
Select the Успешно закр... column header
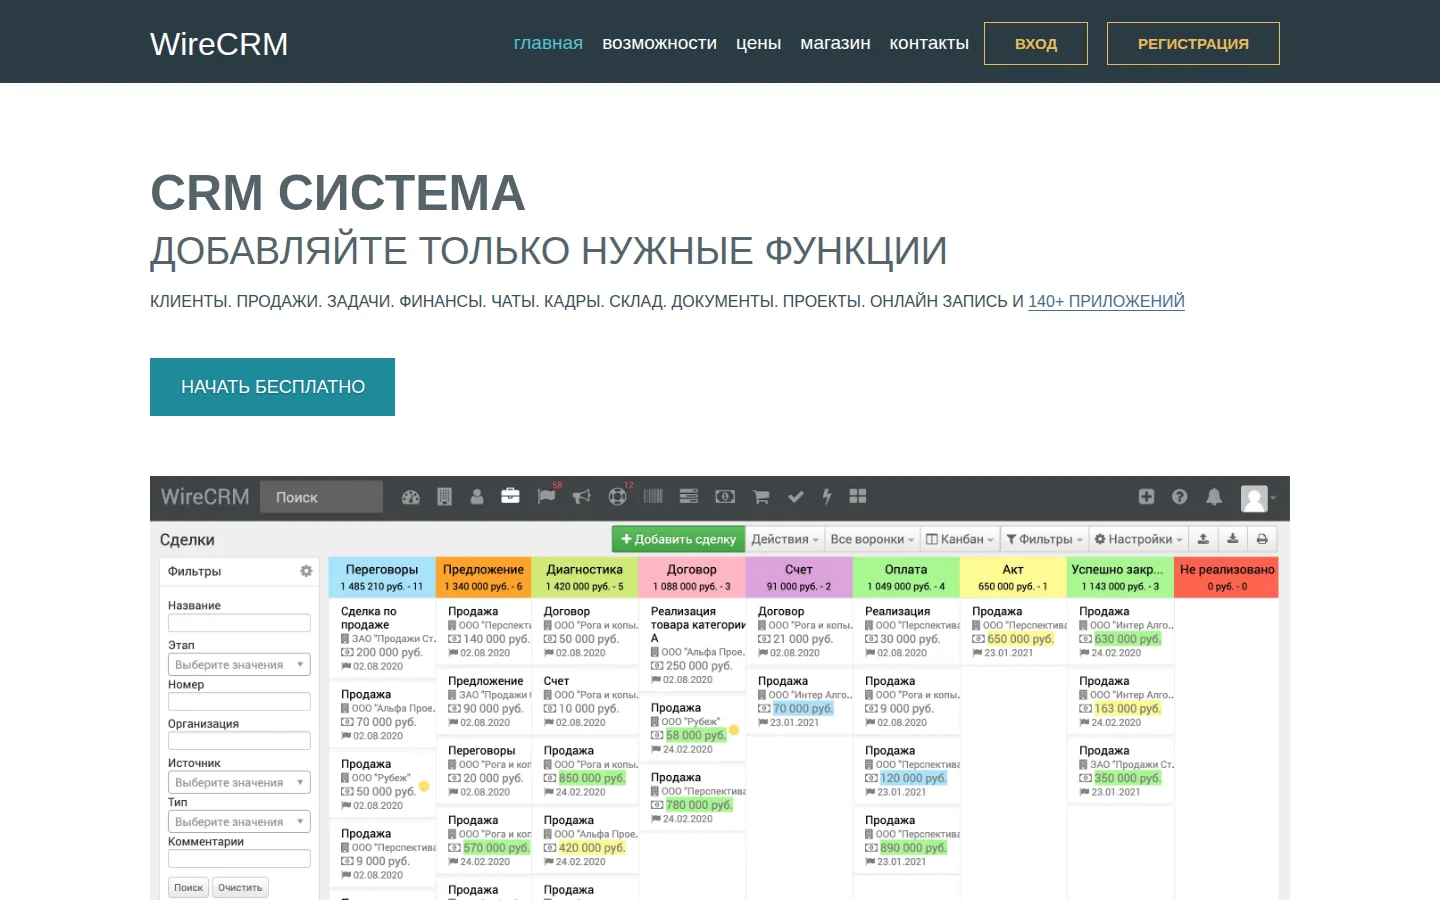click(x=1120, y=577)
